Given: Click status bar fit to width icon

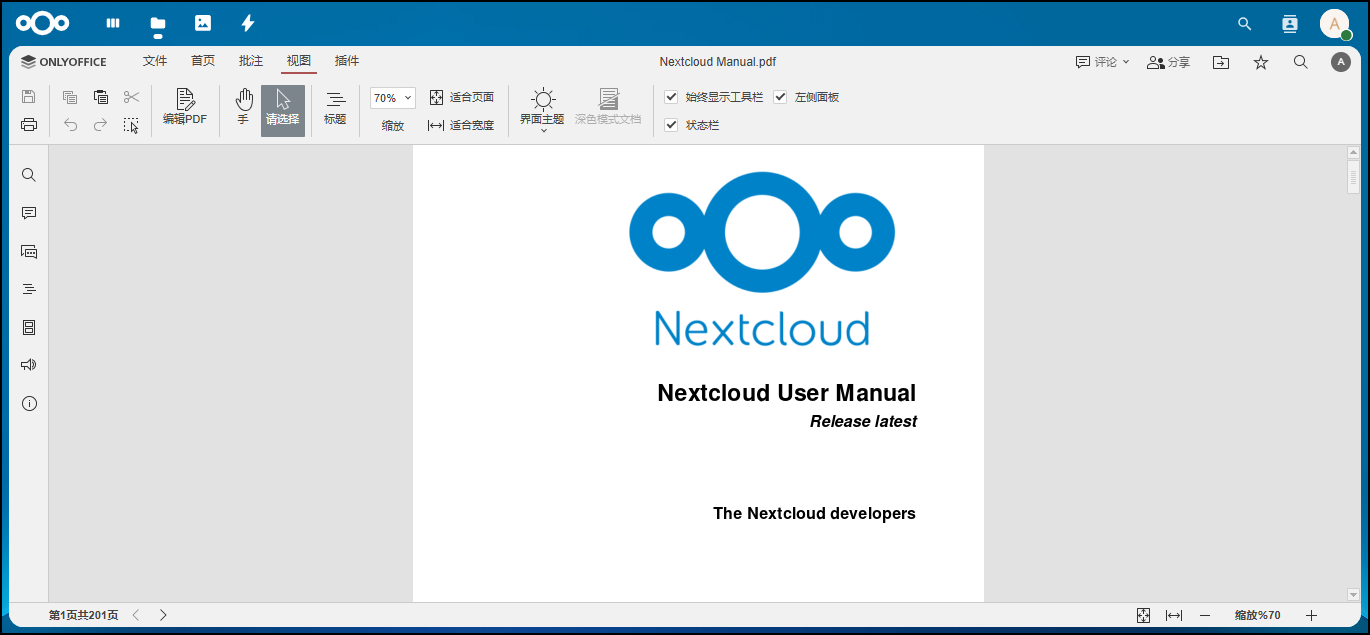Looking at the screenshot, I should pyautogui.click(x=1174, y=615).
